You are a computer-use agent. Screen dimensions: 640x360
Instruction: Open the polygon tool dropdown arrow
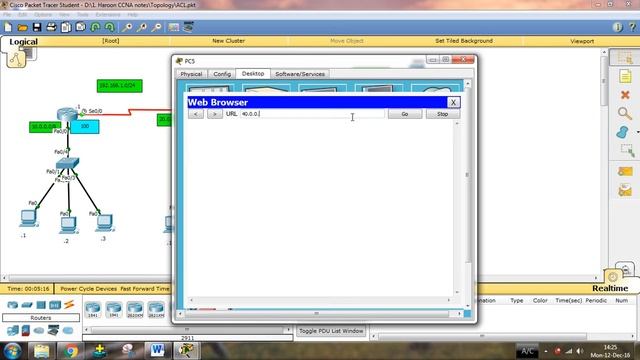(x=637, y=132)
